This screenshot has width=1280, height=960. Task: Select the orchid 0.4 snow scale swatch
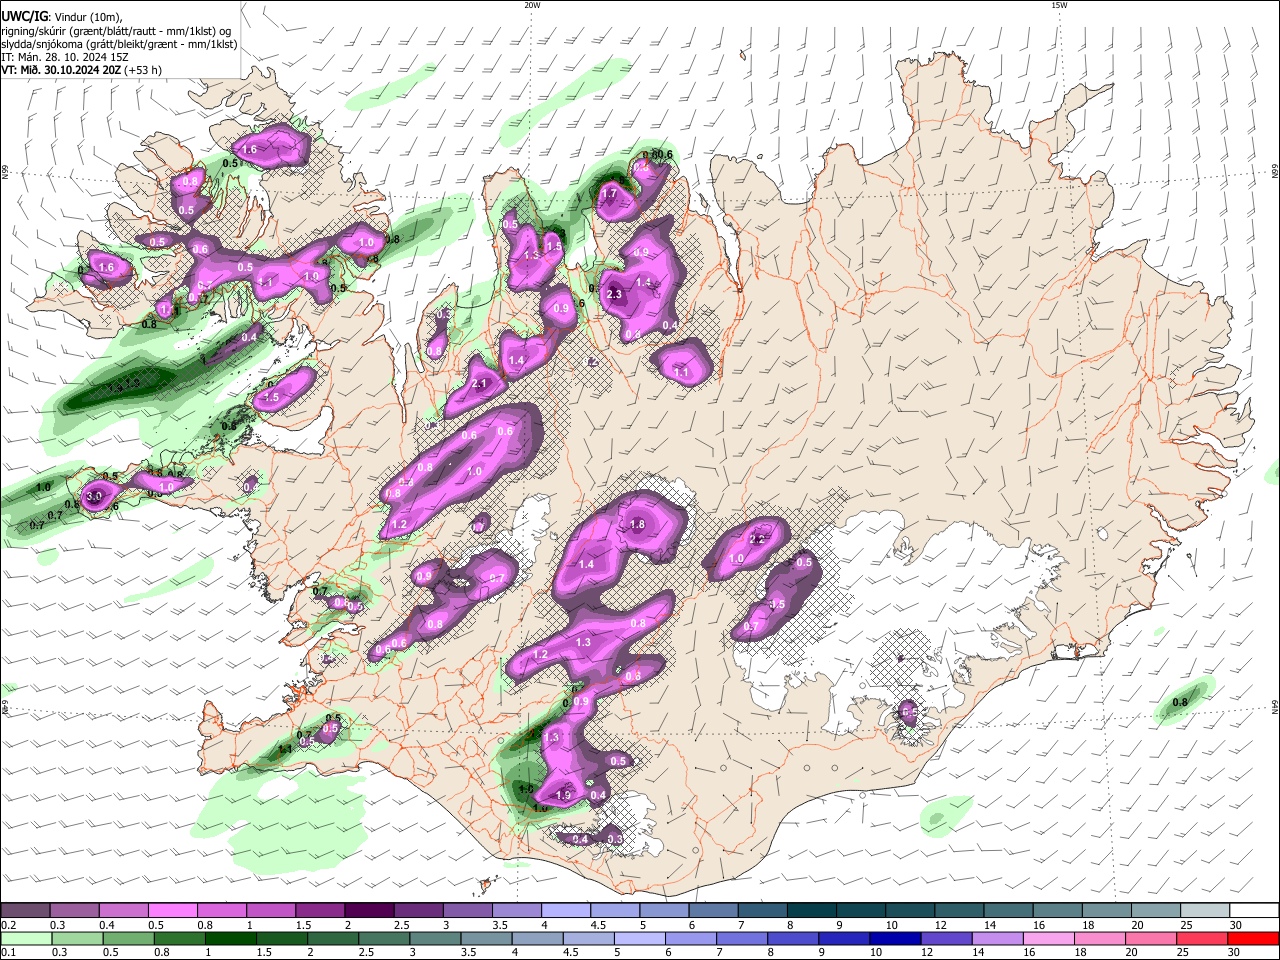point(123,910)
